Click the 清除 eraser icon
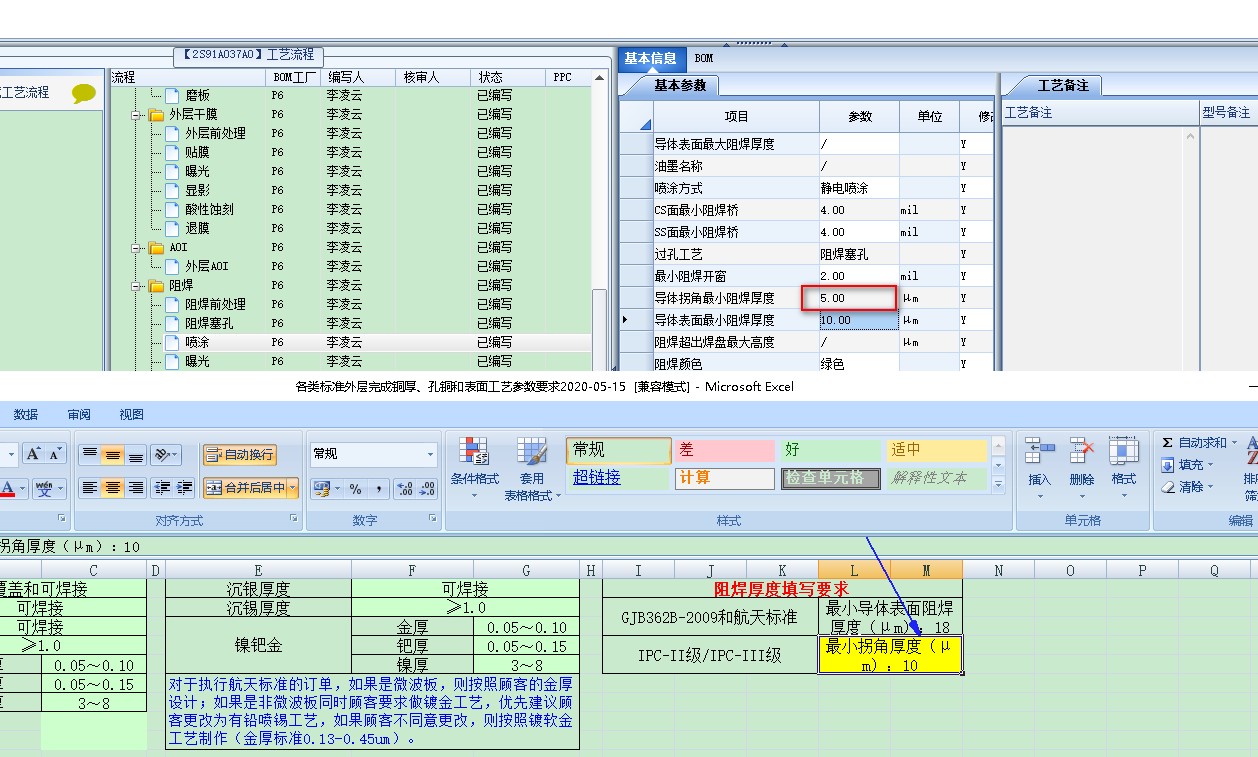 [1168, 487]
